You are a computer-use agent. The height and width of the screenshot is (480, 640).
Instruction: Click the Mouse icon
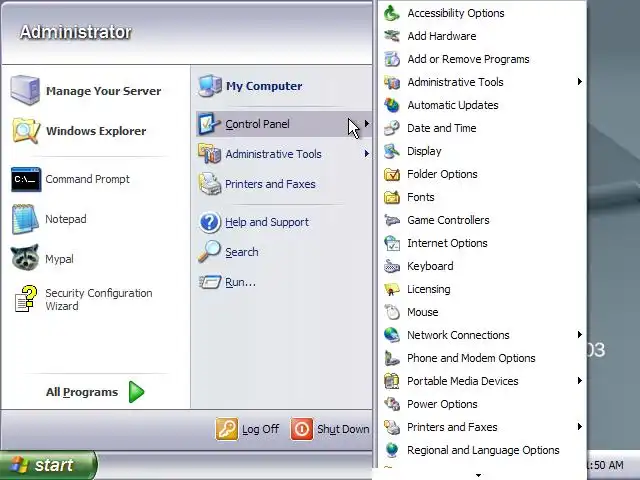(392, 312)
